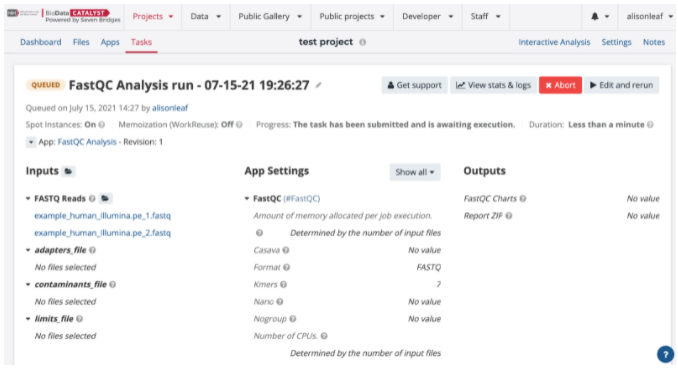Viewport: 678px width, 372px height.
Task: Click the contaminants_file info icon
Action: tap(112, 284)
